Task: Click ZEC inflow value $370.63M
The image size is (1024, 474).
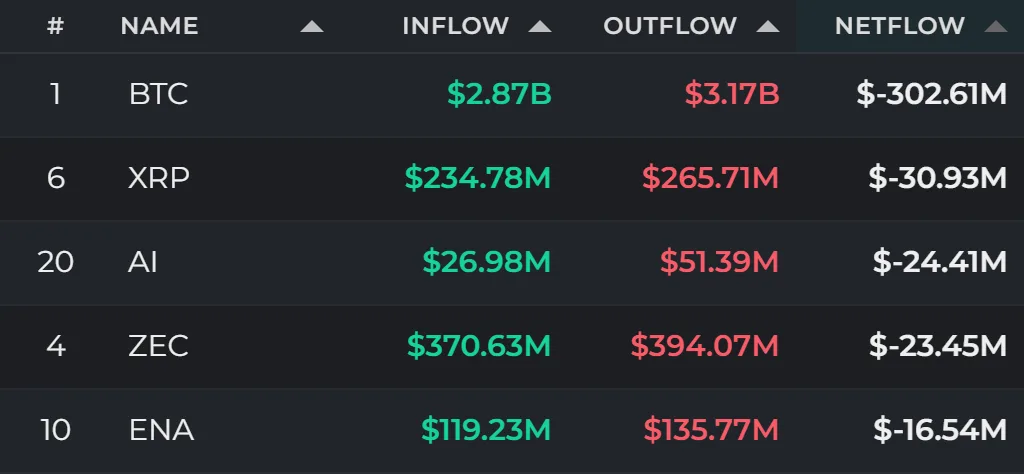Action: pos(479,345)
